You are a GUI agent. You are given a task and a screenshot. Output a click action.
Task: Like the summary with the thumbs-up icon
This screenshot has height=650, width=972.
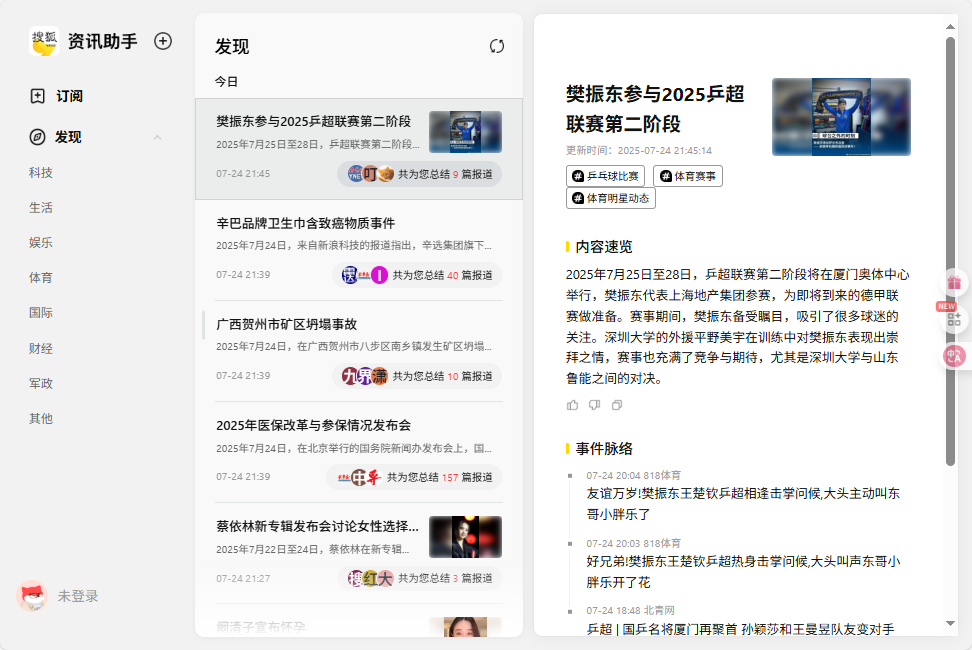coord(572,405)
